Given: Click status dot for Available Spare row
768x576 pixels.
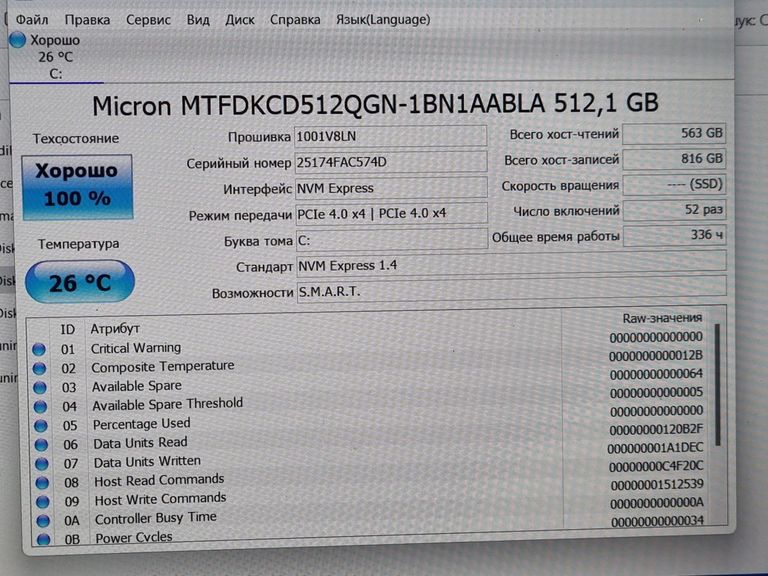Looking at the screenshot, I should pyautogui.click(x=40, y=387).
